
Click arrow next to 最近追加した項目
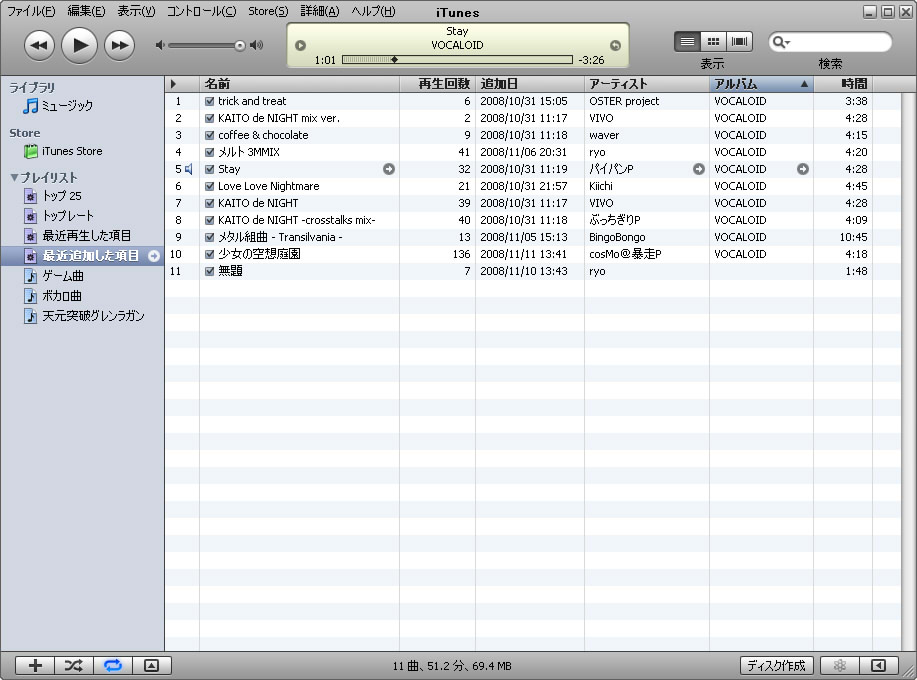point(154,256)
